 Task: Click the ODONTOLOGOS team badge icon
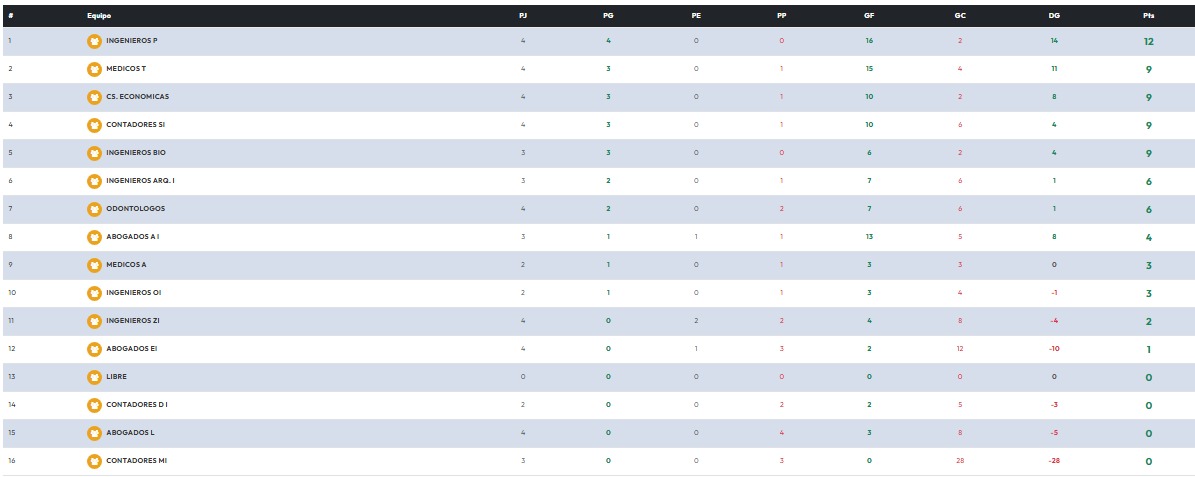pyautogui.click(x=94, y=209)
